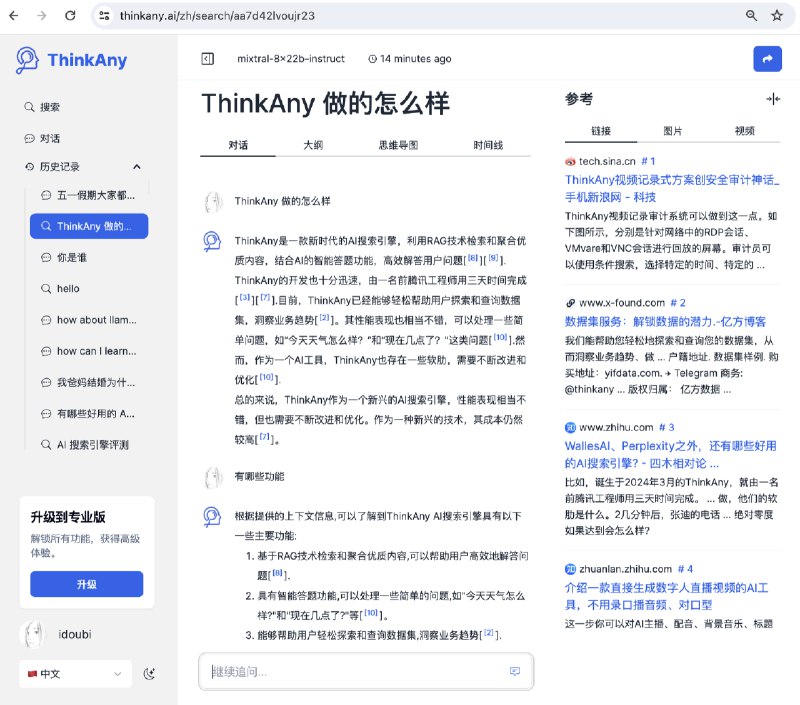Click the user avatar beside 有哪些功能
Viewport: 800px width, 705px height.
(x=213, y=478)
